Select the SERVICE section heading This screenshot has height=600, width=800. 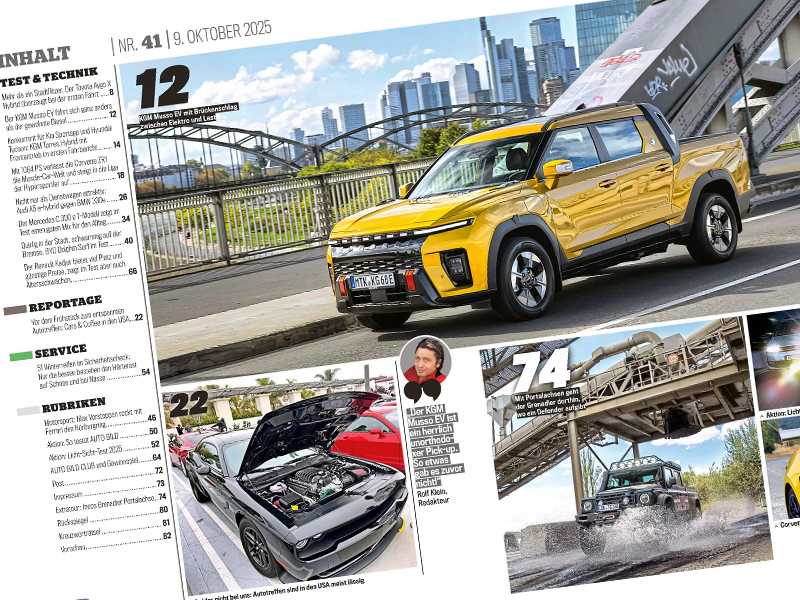point(60,352)
